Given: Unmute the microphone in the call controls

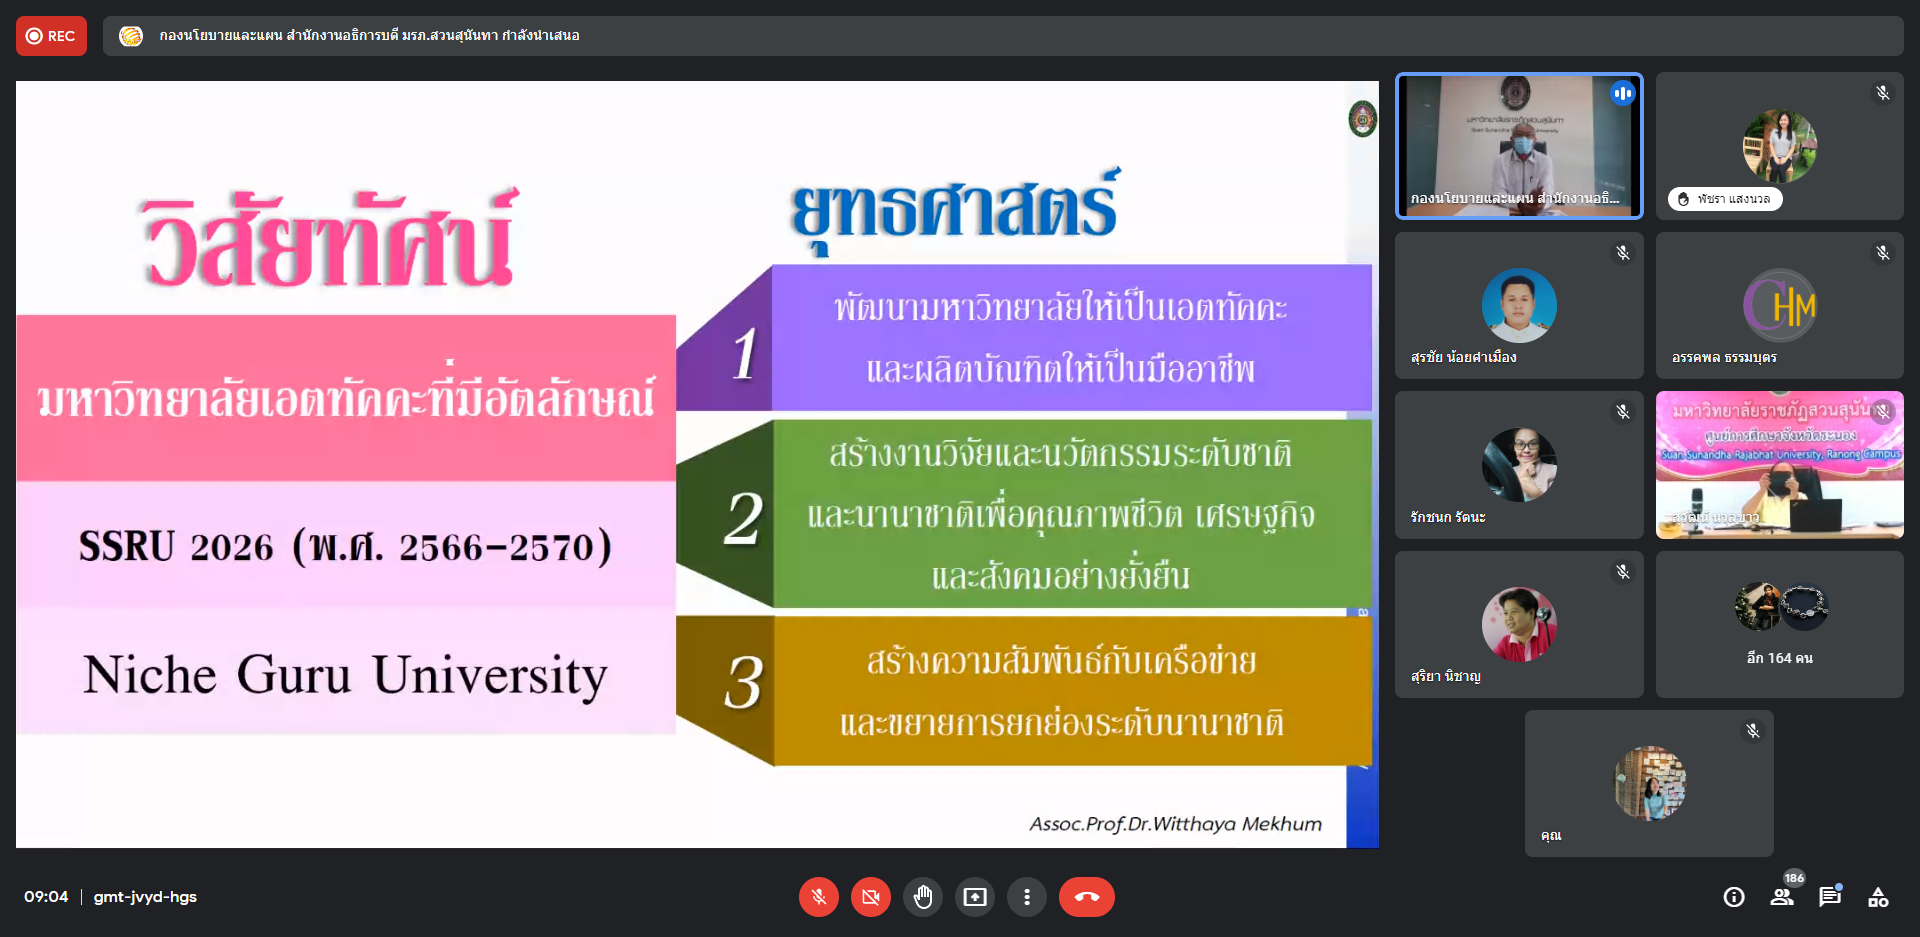Looking at the screenshot, I should [x=818, y=897].
